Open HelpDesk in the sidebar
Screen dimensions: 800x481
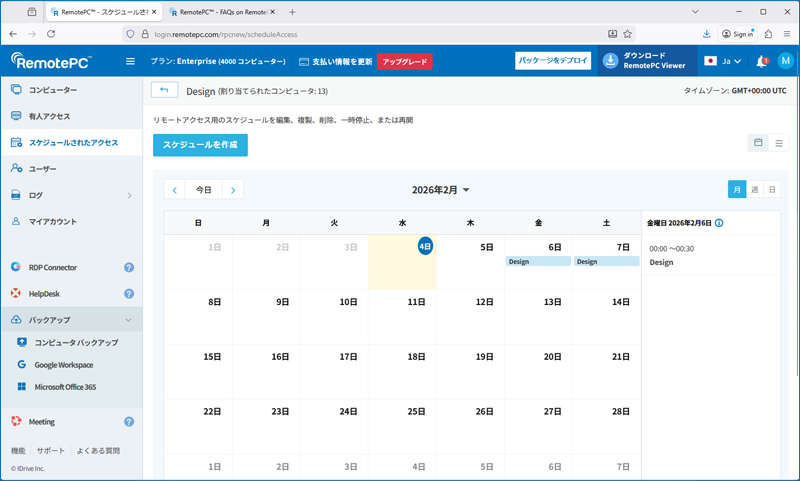(44, 294)
